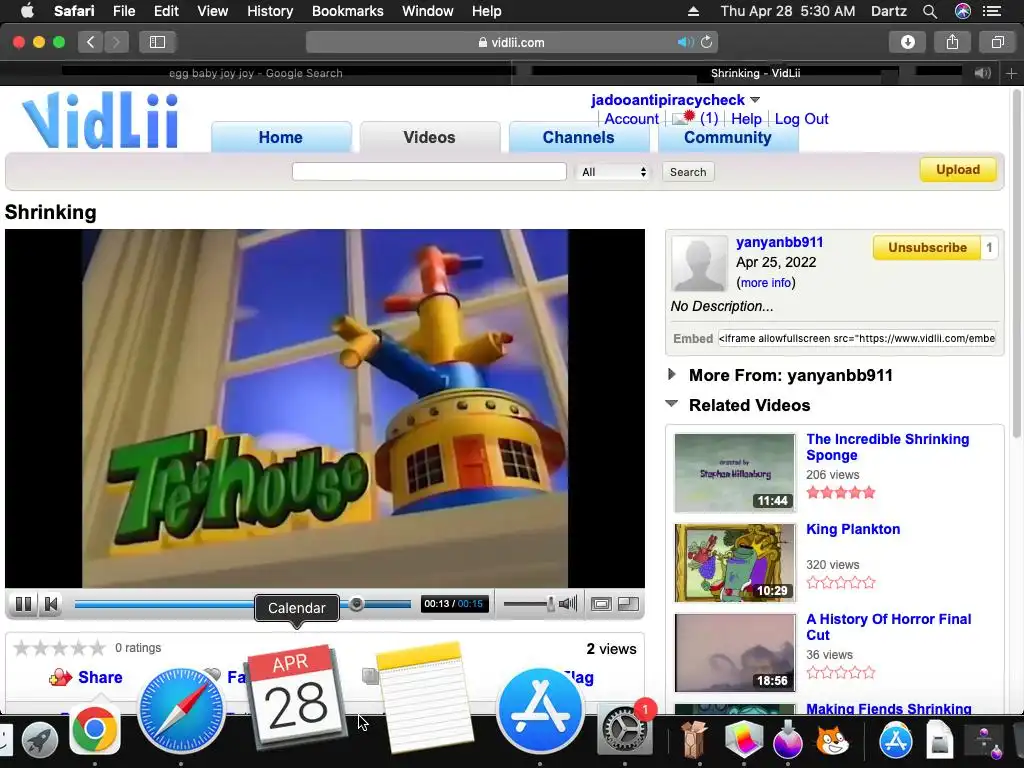Go back with Safari back arrow
1024x768 pixels.
coord(91,42)
